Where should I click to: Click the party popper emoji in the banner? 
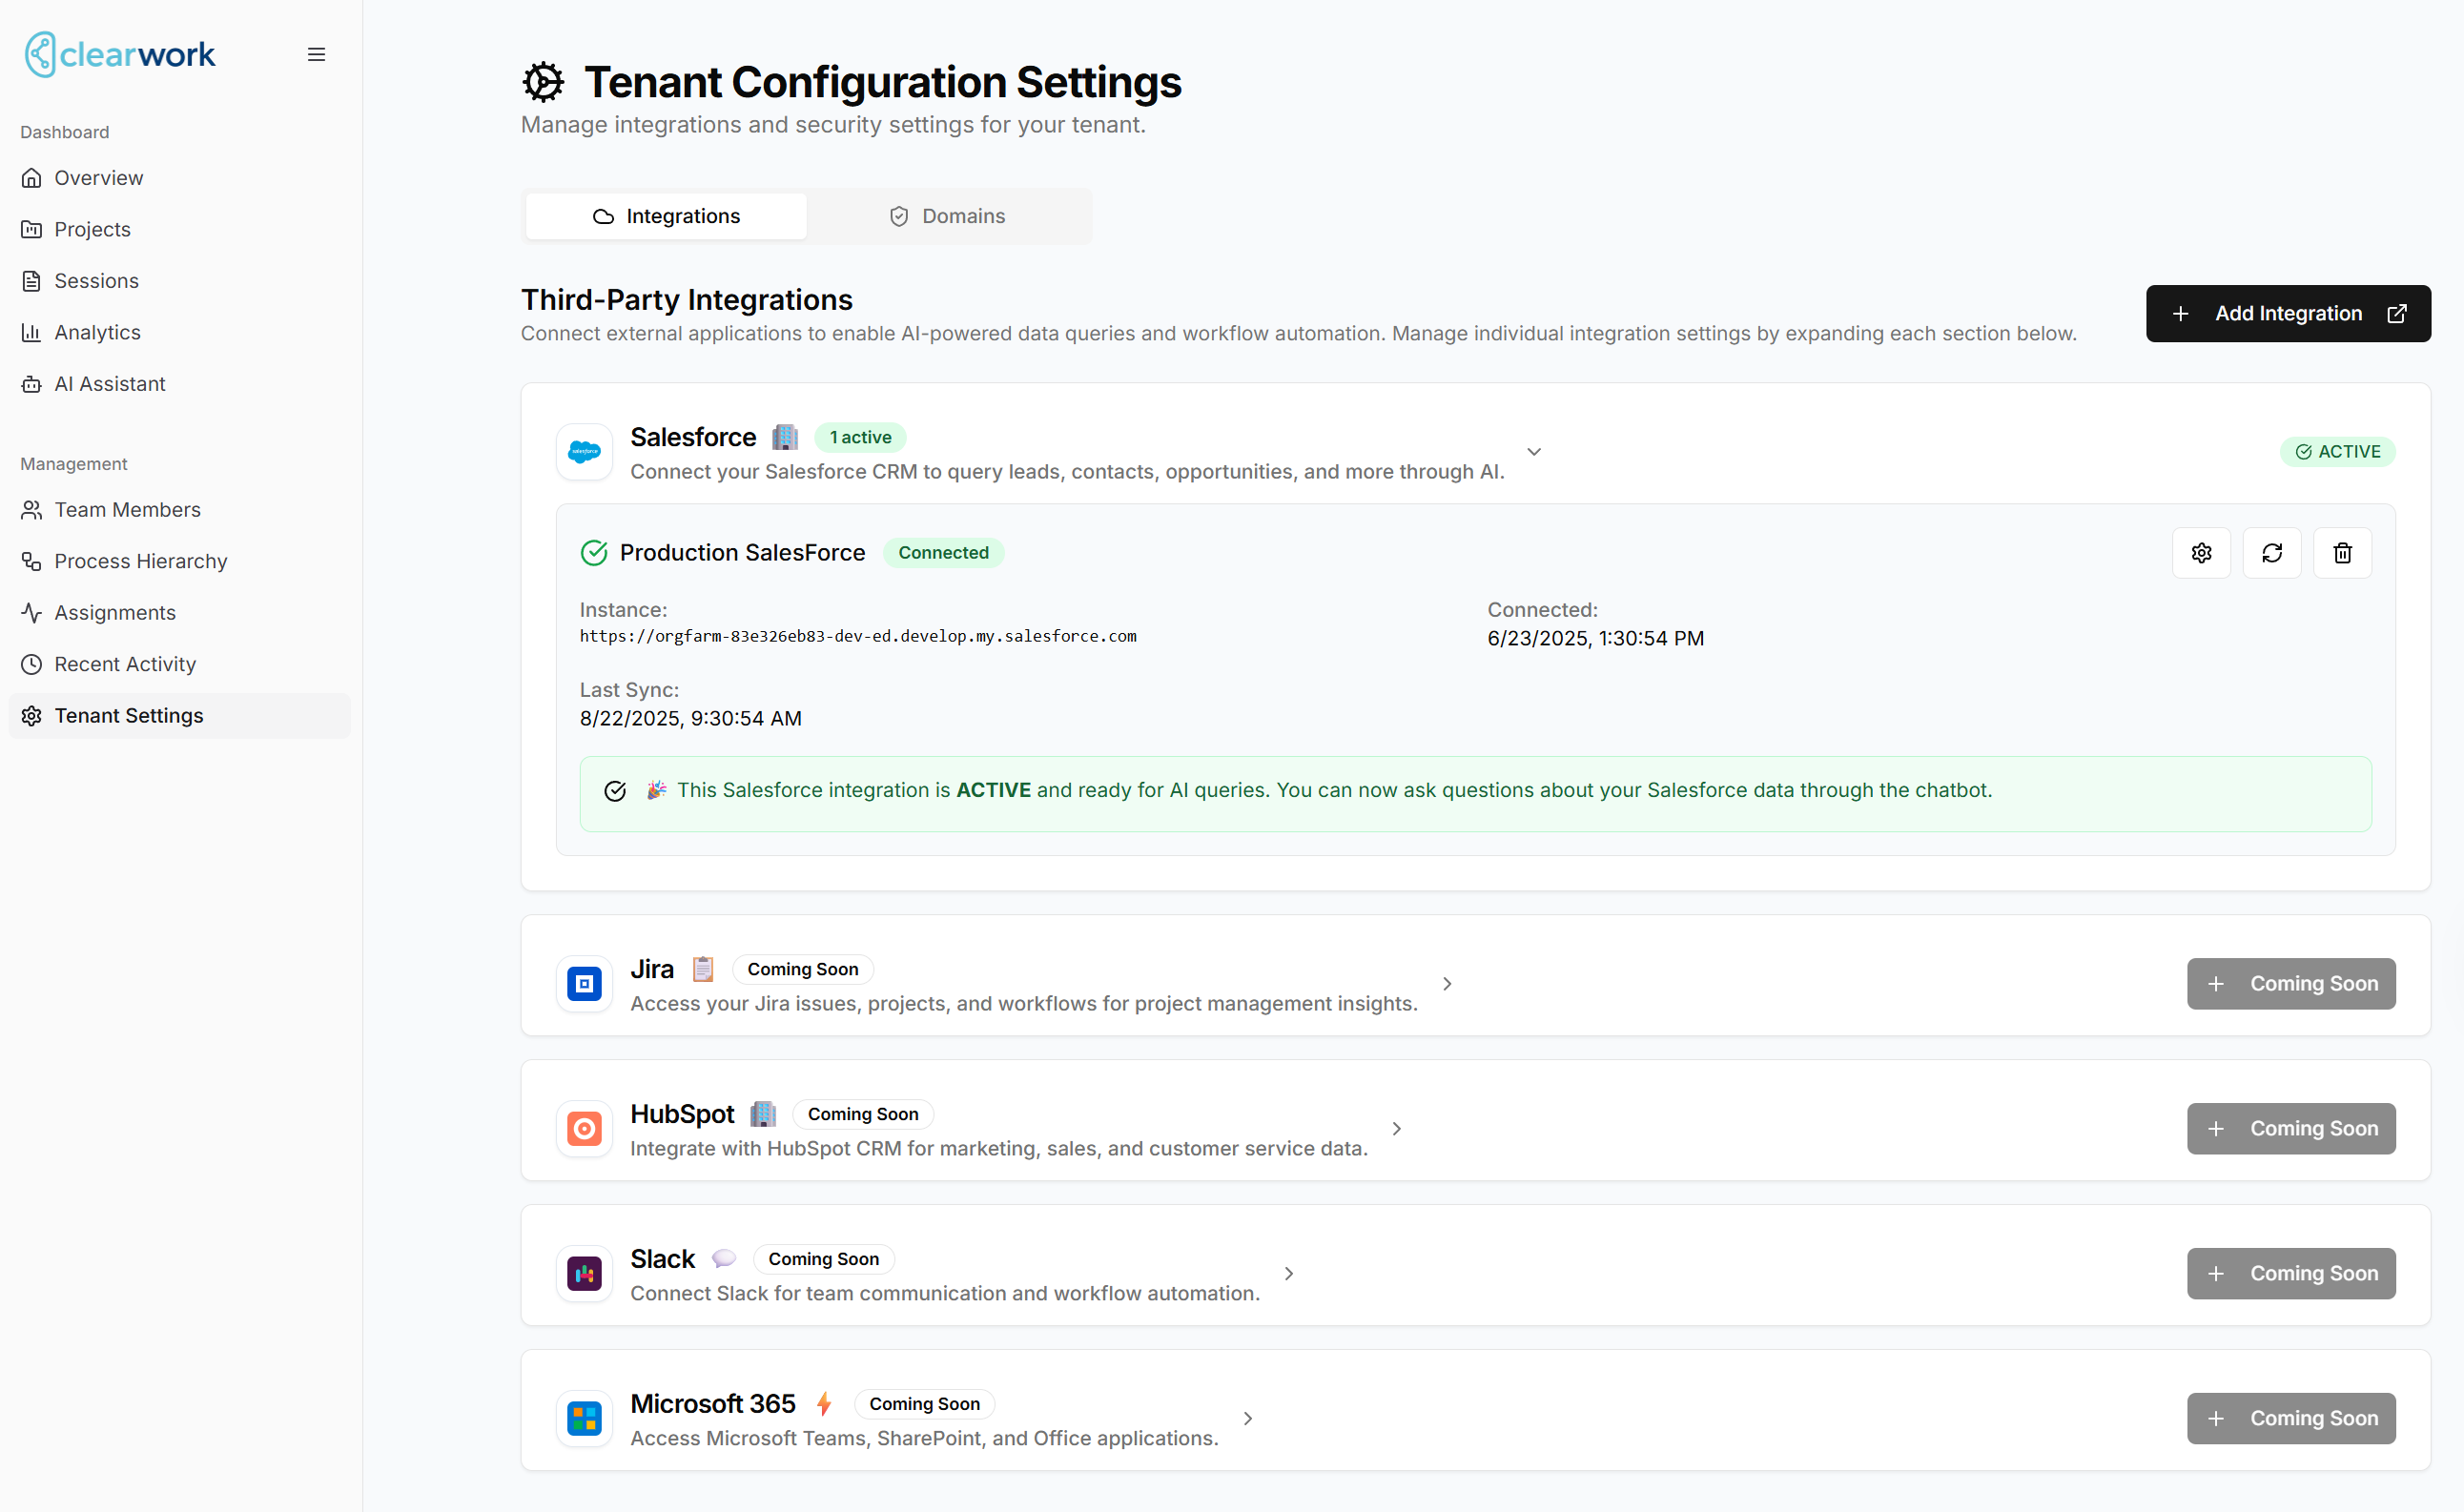656,790
